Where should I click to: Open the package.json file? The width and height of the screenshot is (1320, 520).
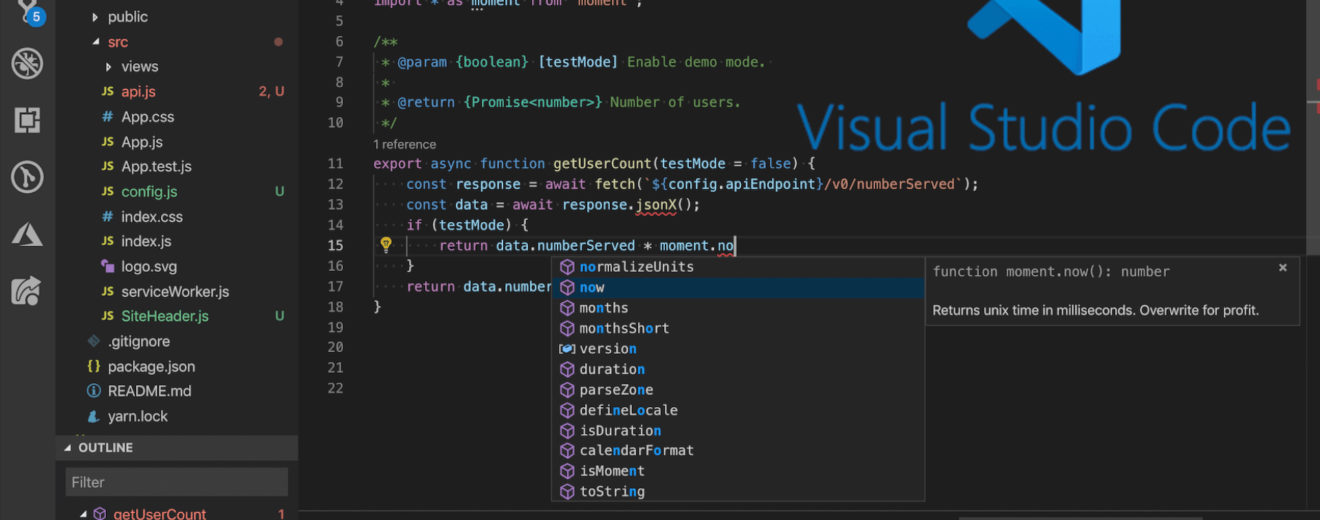[x=151, y=366]
